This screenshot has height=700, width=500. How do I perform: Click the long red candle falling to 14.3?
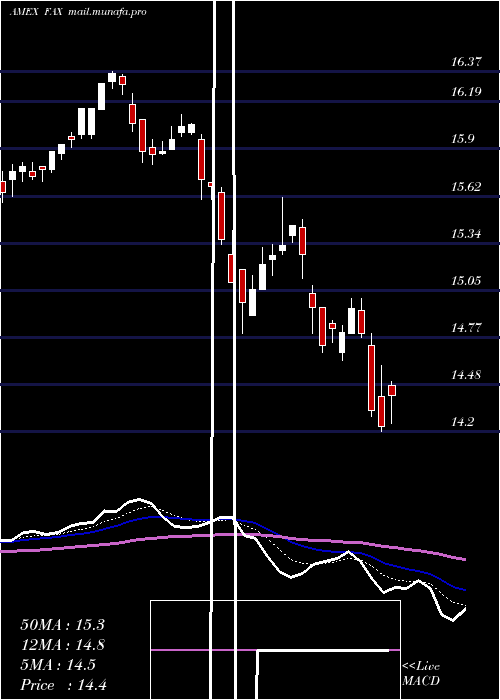point(371,378)
